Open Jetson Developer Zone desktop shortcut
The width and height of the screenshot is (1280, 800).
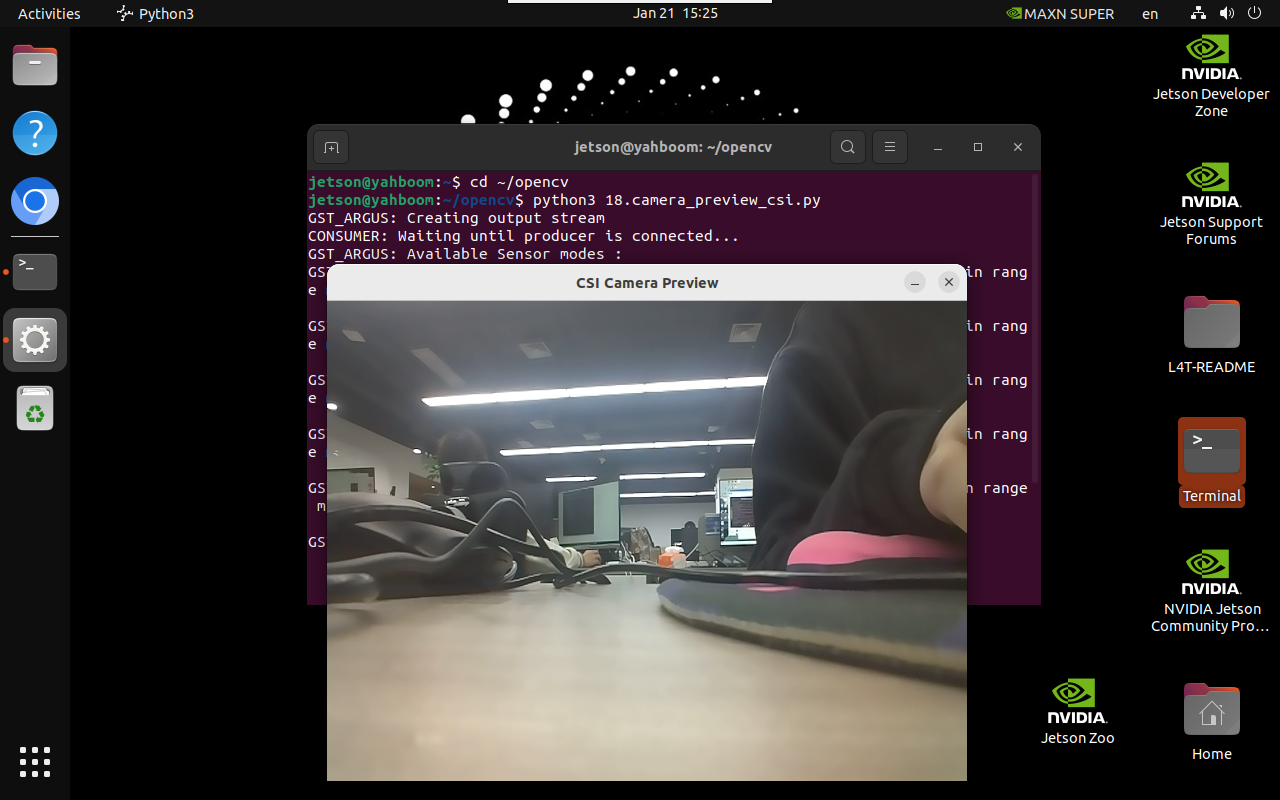pyautogui.click(x=1211, y=76)
